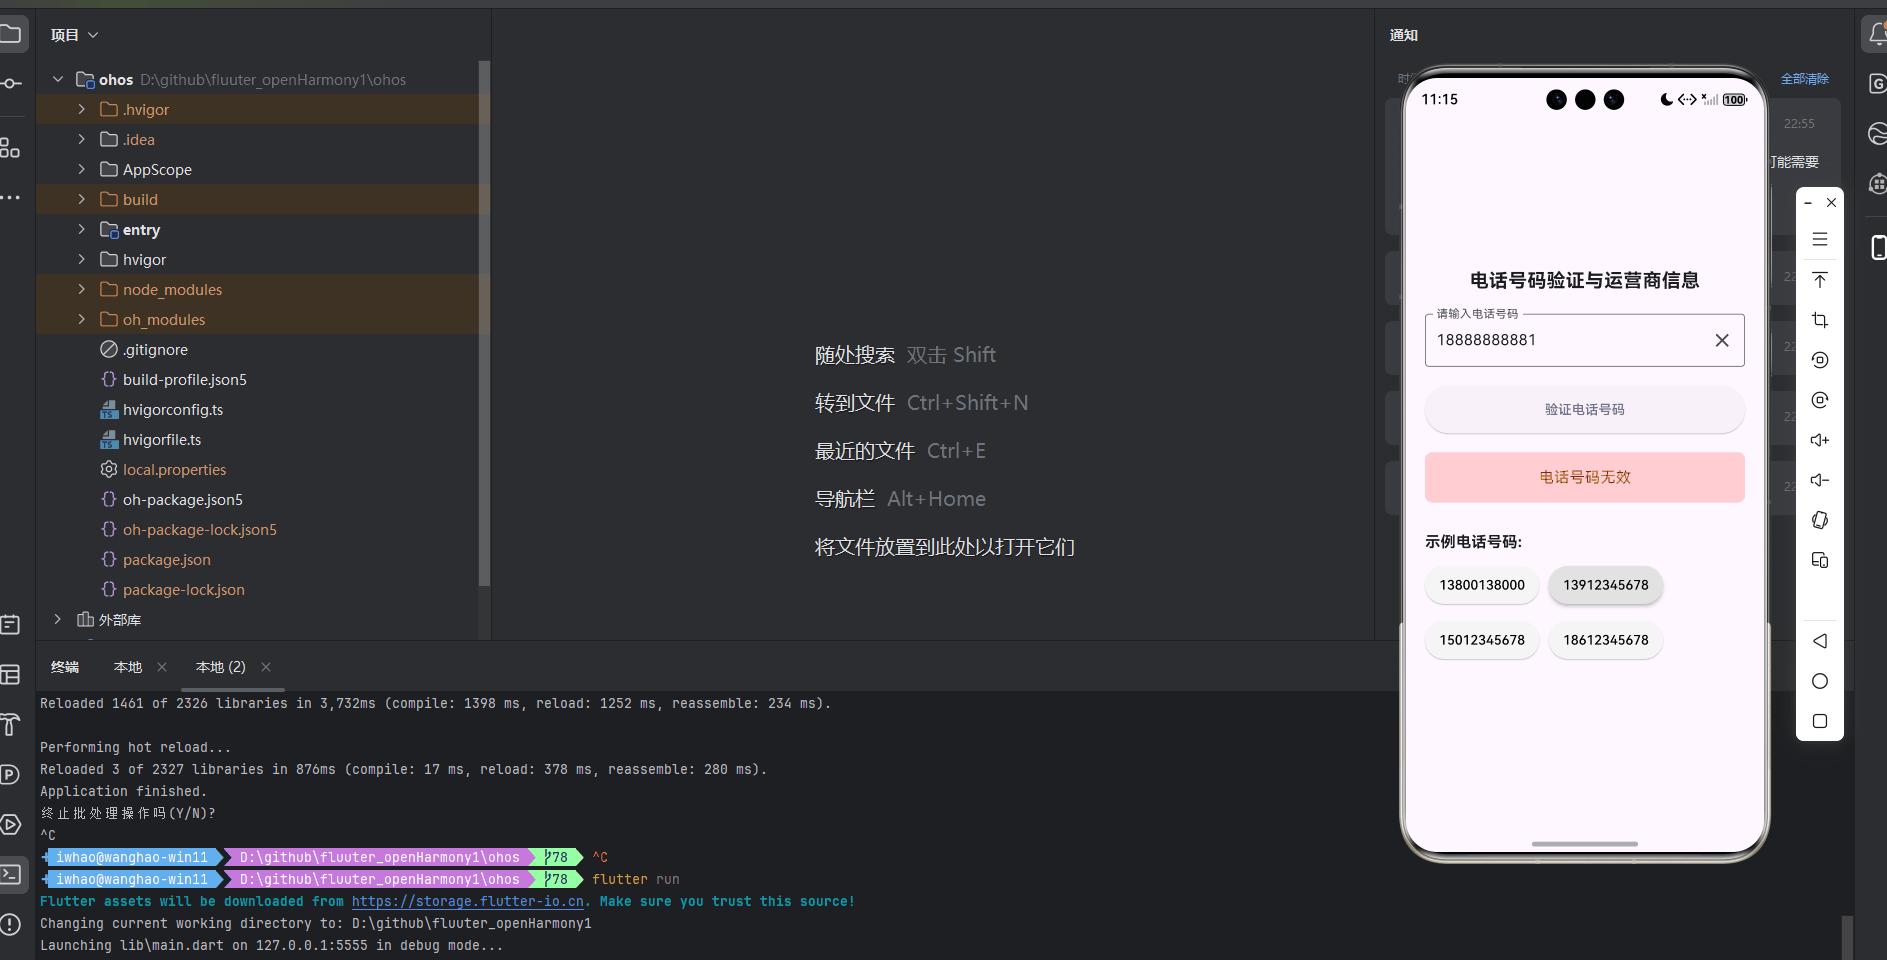Tap the emulator Home circle button
The image size is (1887, 960).
click(1820, 681)
